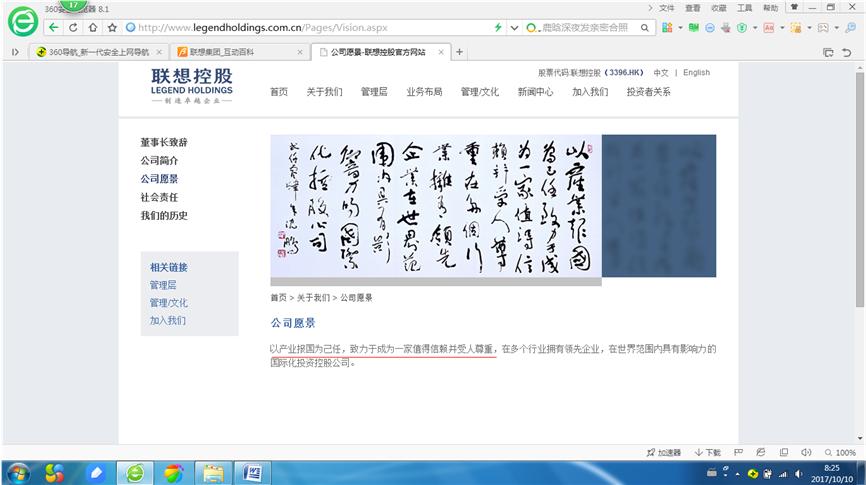Screen dimensions: 866x485
Task: Click the 360 browser green logo
Action: click(x=23, y=22)
